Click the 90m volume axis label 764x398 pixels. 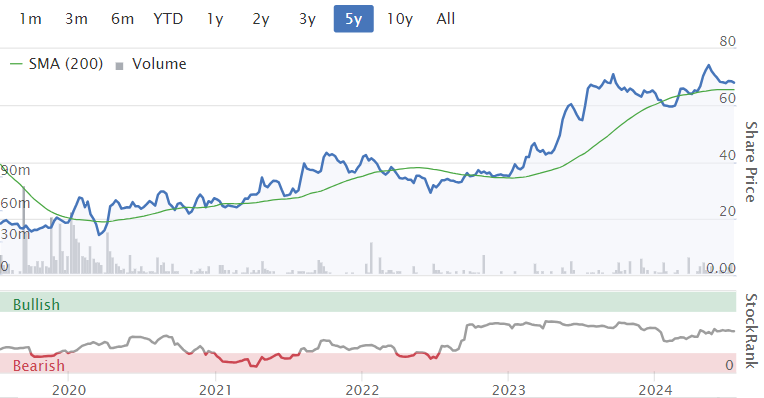pos(15,170)
